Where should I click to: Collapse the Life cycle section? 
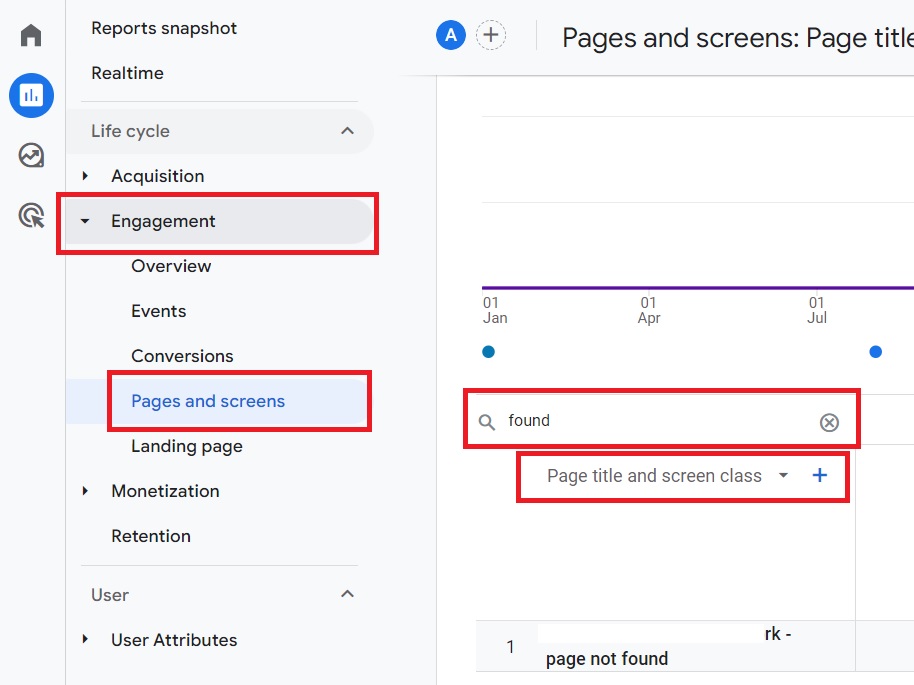point(347,131)
